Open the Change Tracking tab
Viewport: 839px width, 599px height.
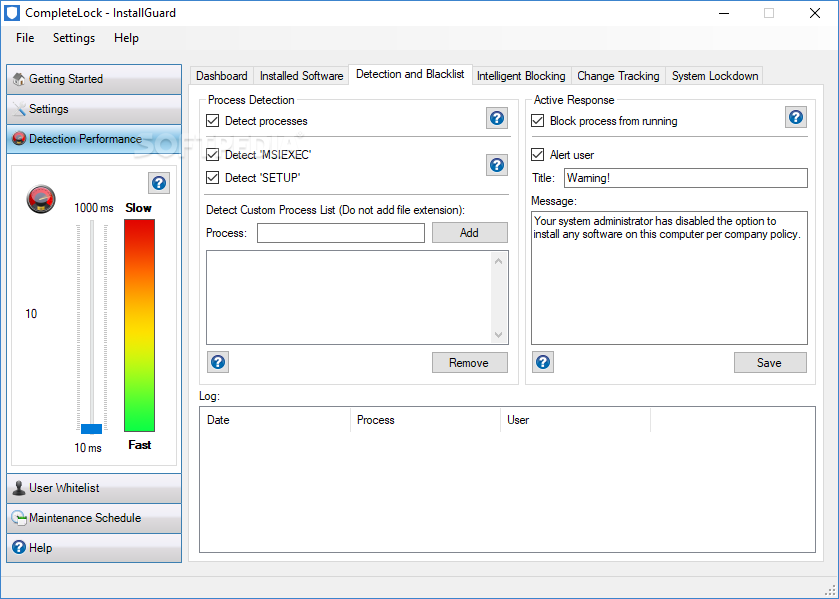(618, 76)
